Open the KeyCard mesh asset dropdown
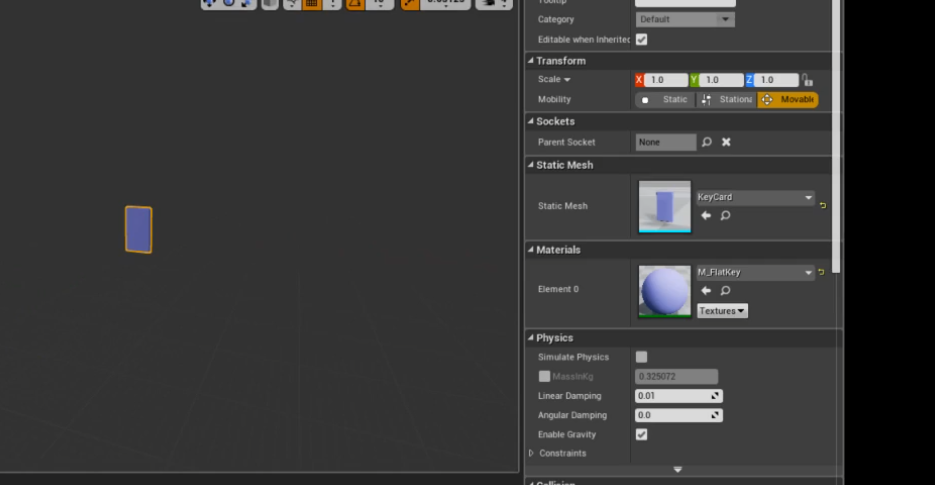Image resolution: width=935 pixels, height=485 pixels. 756,197
